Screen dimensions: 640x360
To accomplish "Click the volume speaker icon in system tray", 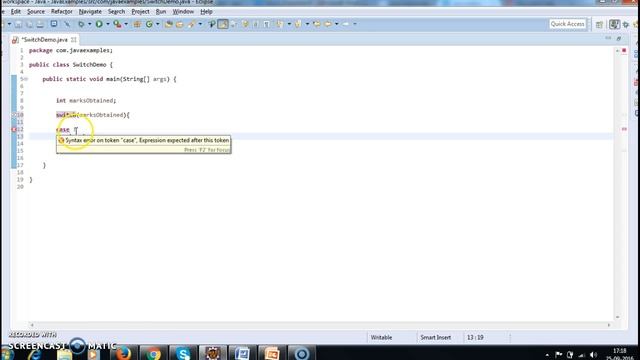I will click(x=593, y=355).
